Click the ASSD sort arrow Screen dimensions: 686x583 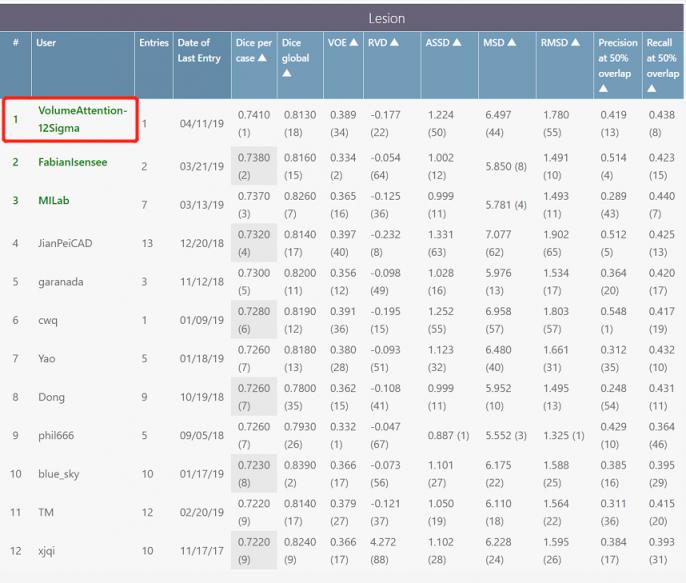[x=457, y=42]
